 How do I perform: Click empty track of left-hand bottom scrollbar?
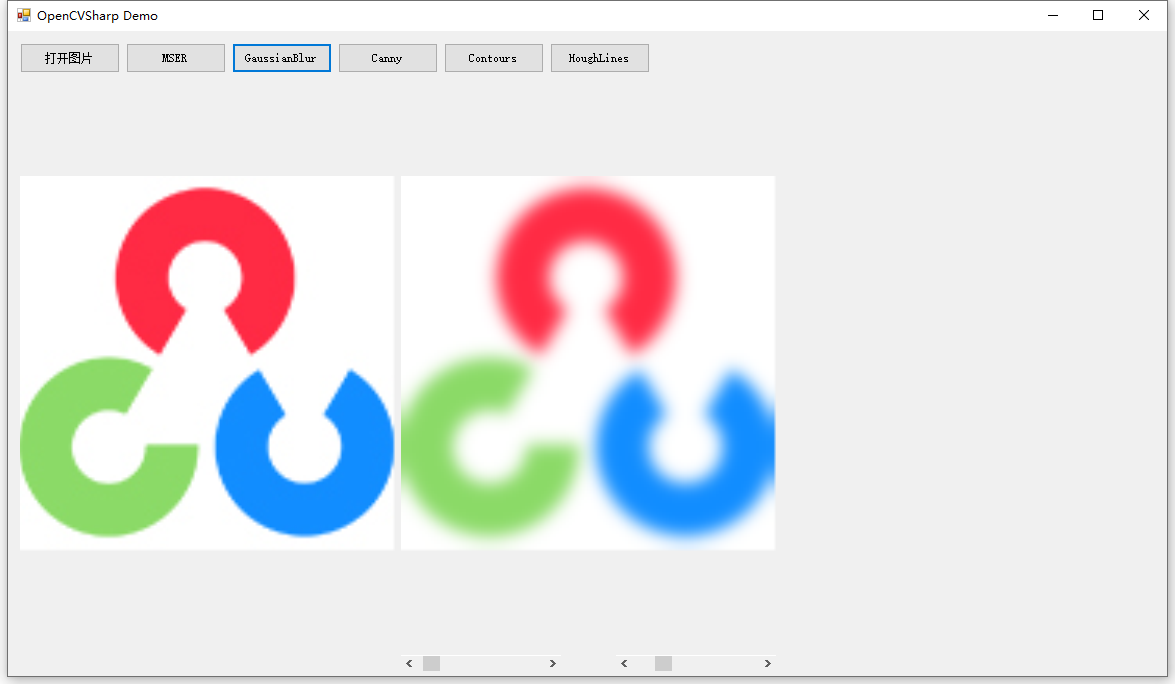click(492, 663)
